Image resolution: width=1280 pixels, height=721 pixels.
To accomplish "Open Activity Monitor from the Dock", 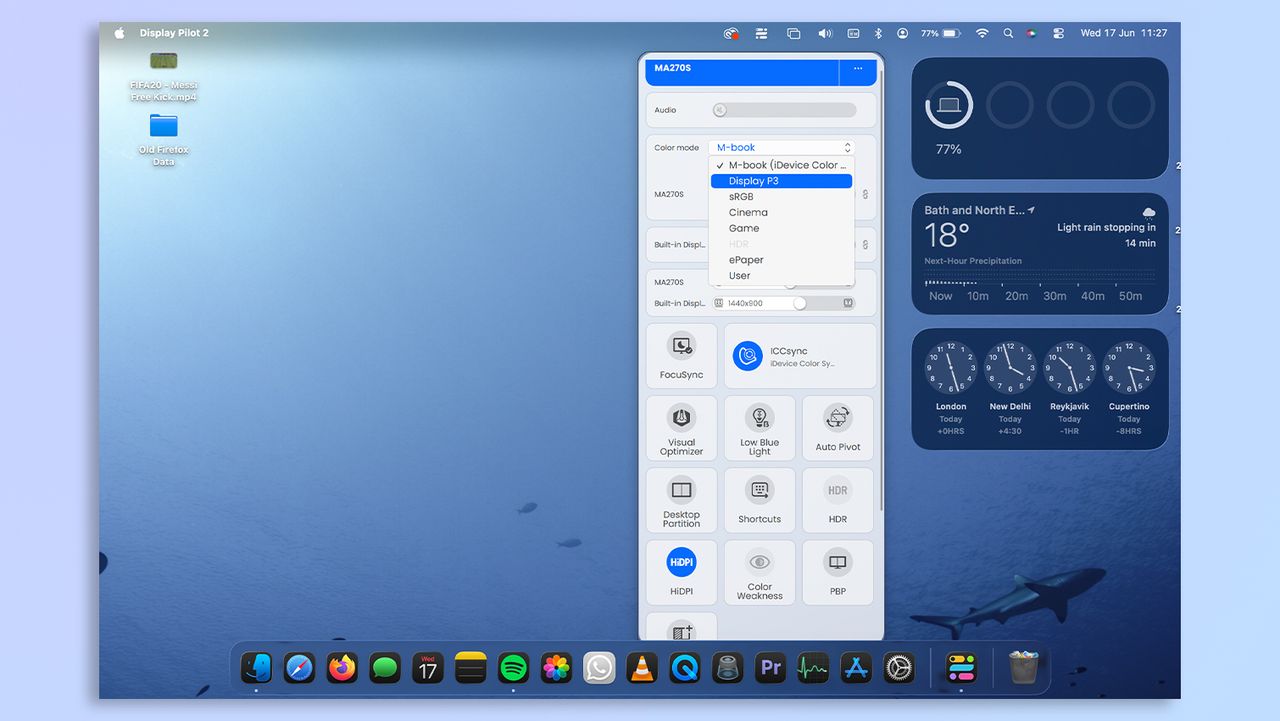I will point(813,667).
